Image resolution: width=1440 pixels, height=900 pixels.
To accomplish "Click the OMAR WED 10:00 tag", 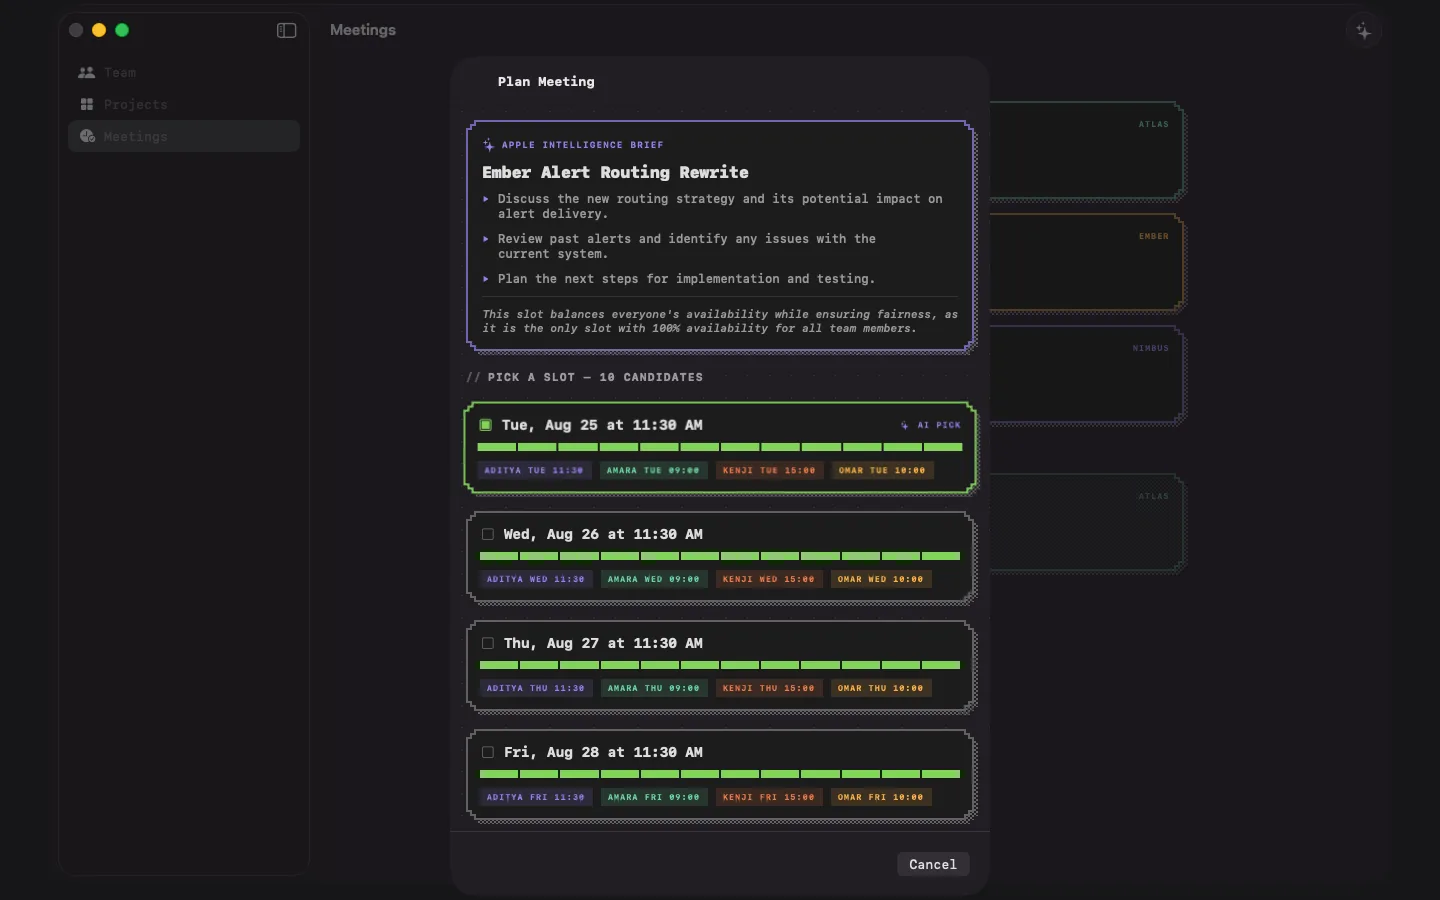I will pyautogui.click(x=881, y=579).
